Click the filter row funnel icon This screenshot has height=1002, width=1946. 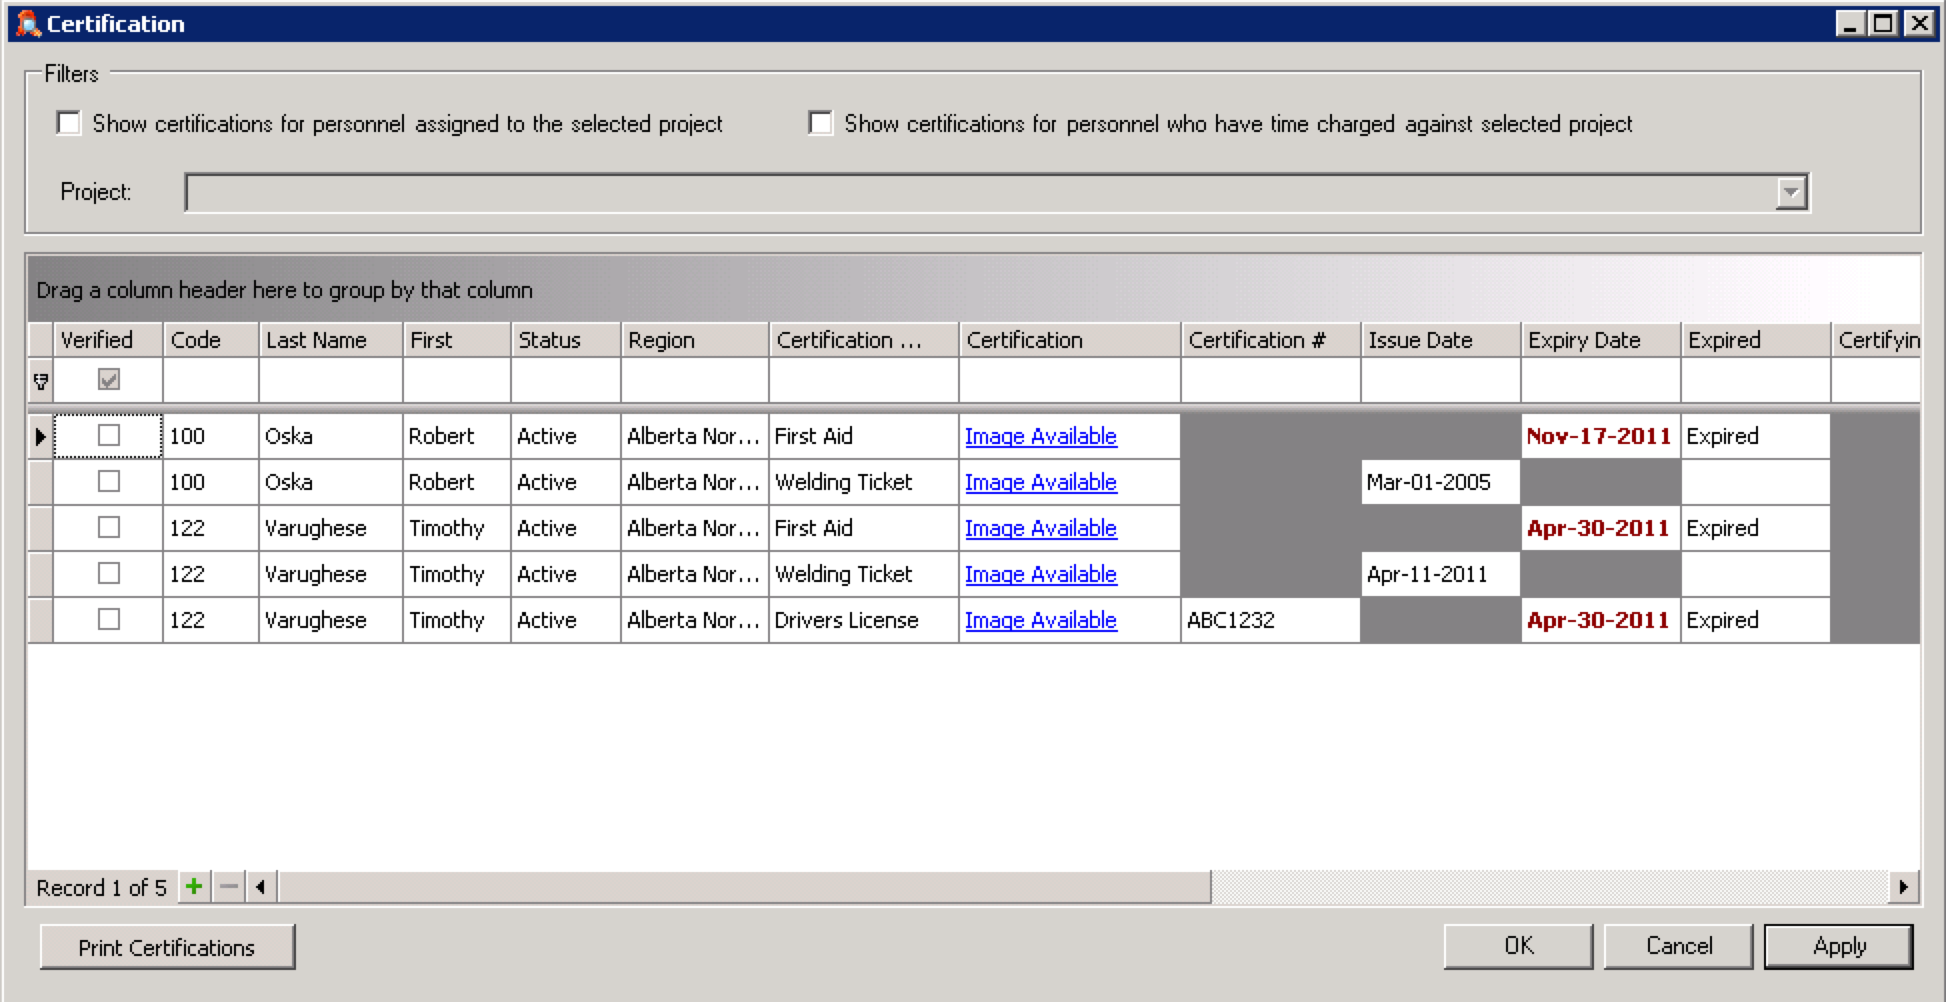[41, 381]
